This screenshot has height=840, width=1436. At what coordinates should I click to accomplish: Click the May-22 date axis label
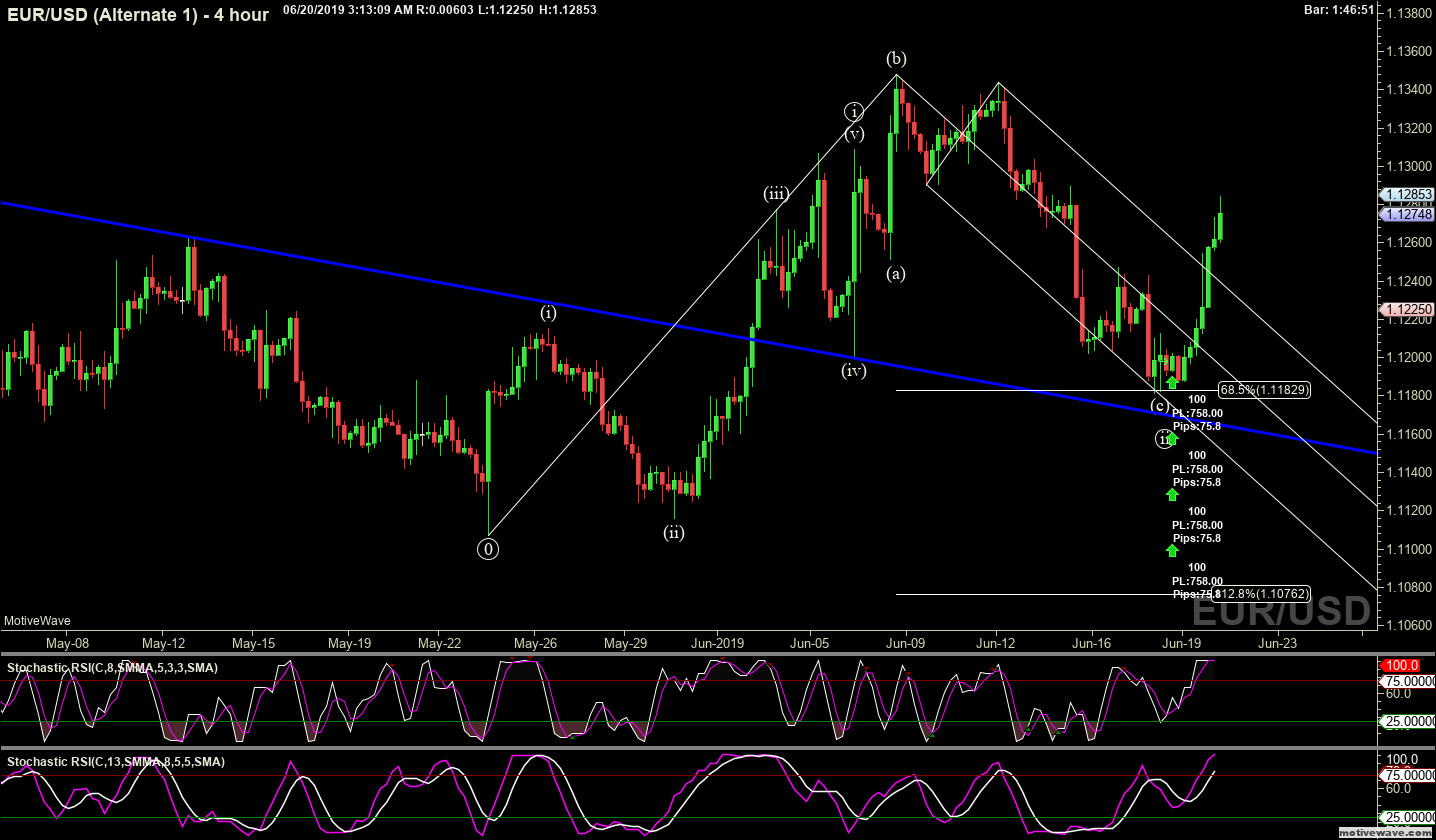coord(440,643)
